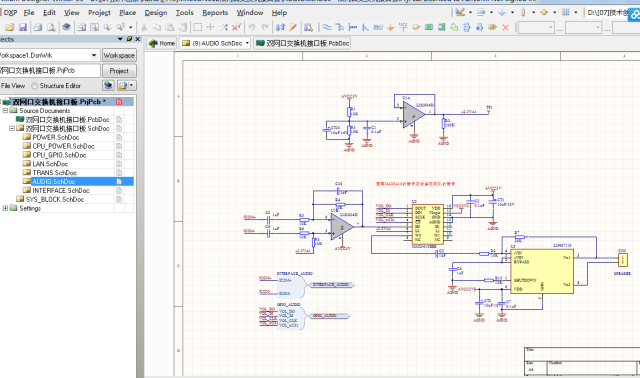The image size is (640, 378).
Task: Zoom to selected objects
Action: click(x=107, y=27)
